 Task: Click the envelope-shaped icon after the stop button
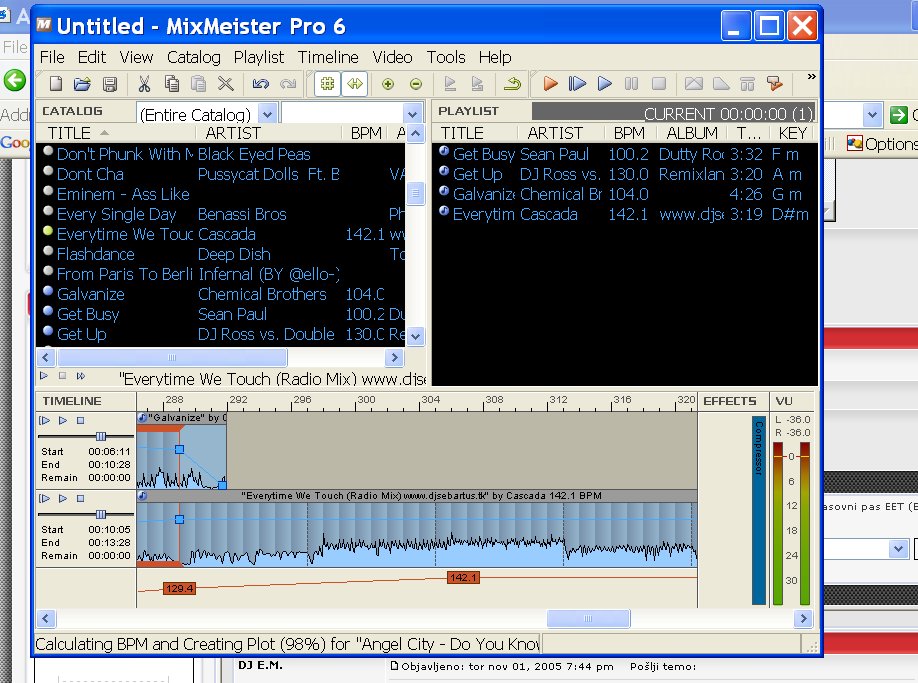[694, 84]
